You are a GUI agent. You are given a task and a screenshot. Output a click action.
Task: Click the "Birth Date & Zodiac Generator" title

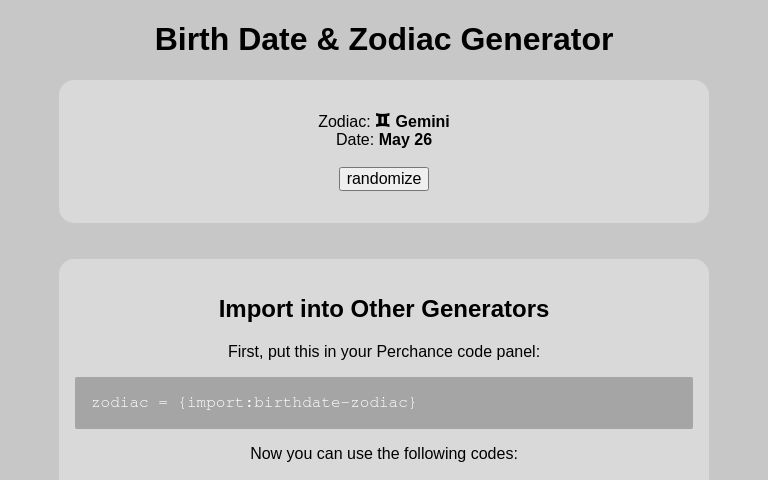(x=384, y=39)
